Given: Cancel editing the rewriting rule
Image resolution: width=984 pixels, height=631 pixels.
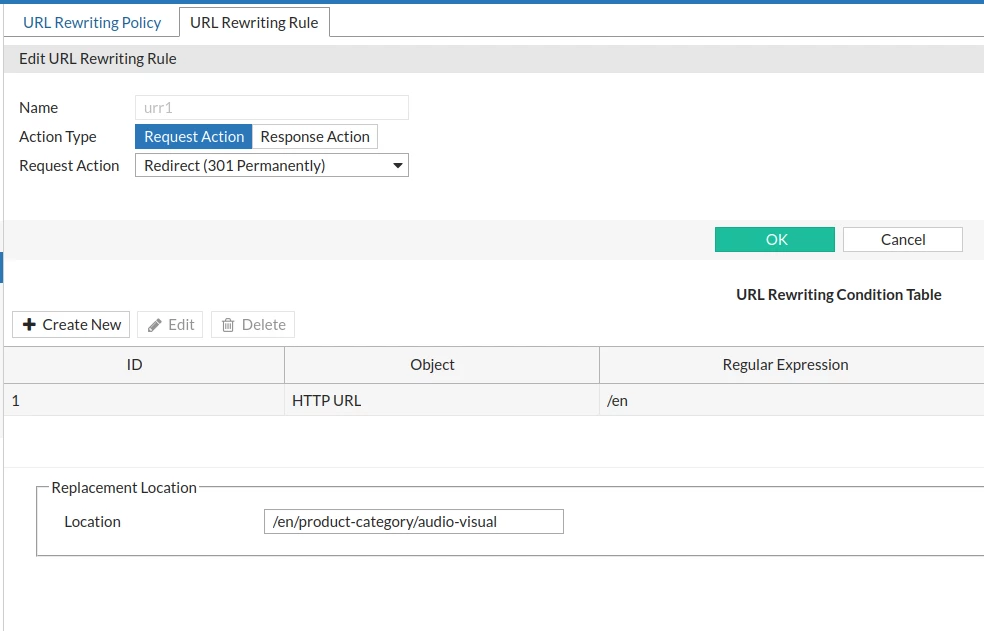Looking at the screenshot, I should (902, 239).
